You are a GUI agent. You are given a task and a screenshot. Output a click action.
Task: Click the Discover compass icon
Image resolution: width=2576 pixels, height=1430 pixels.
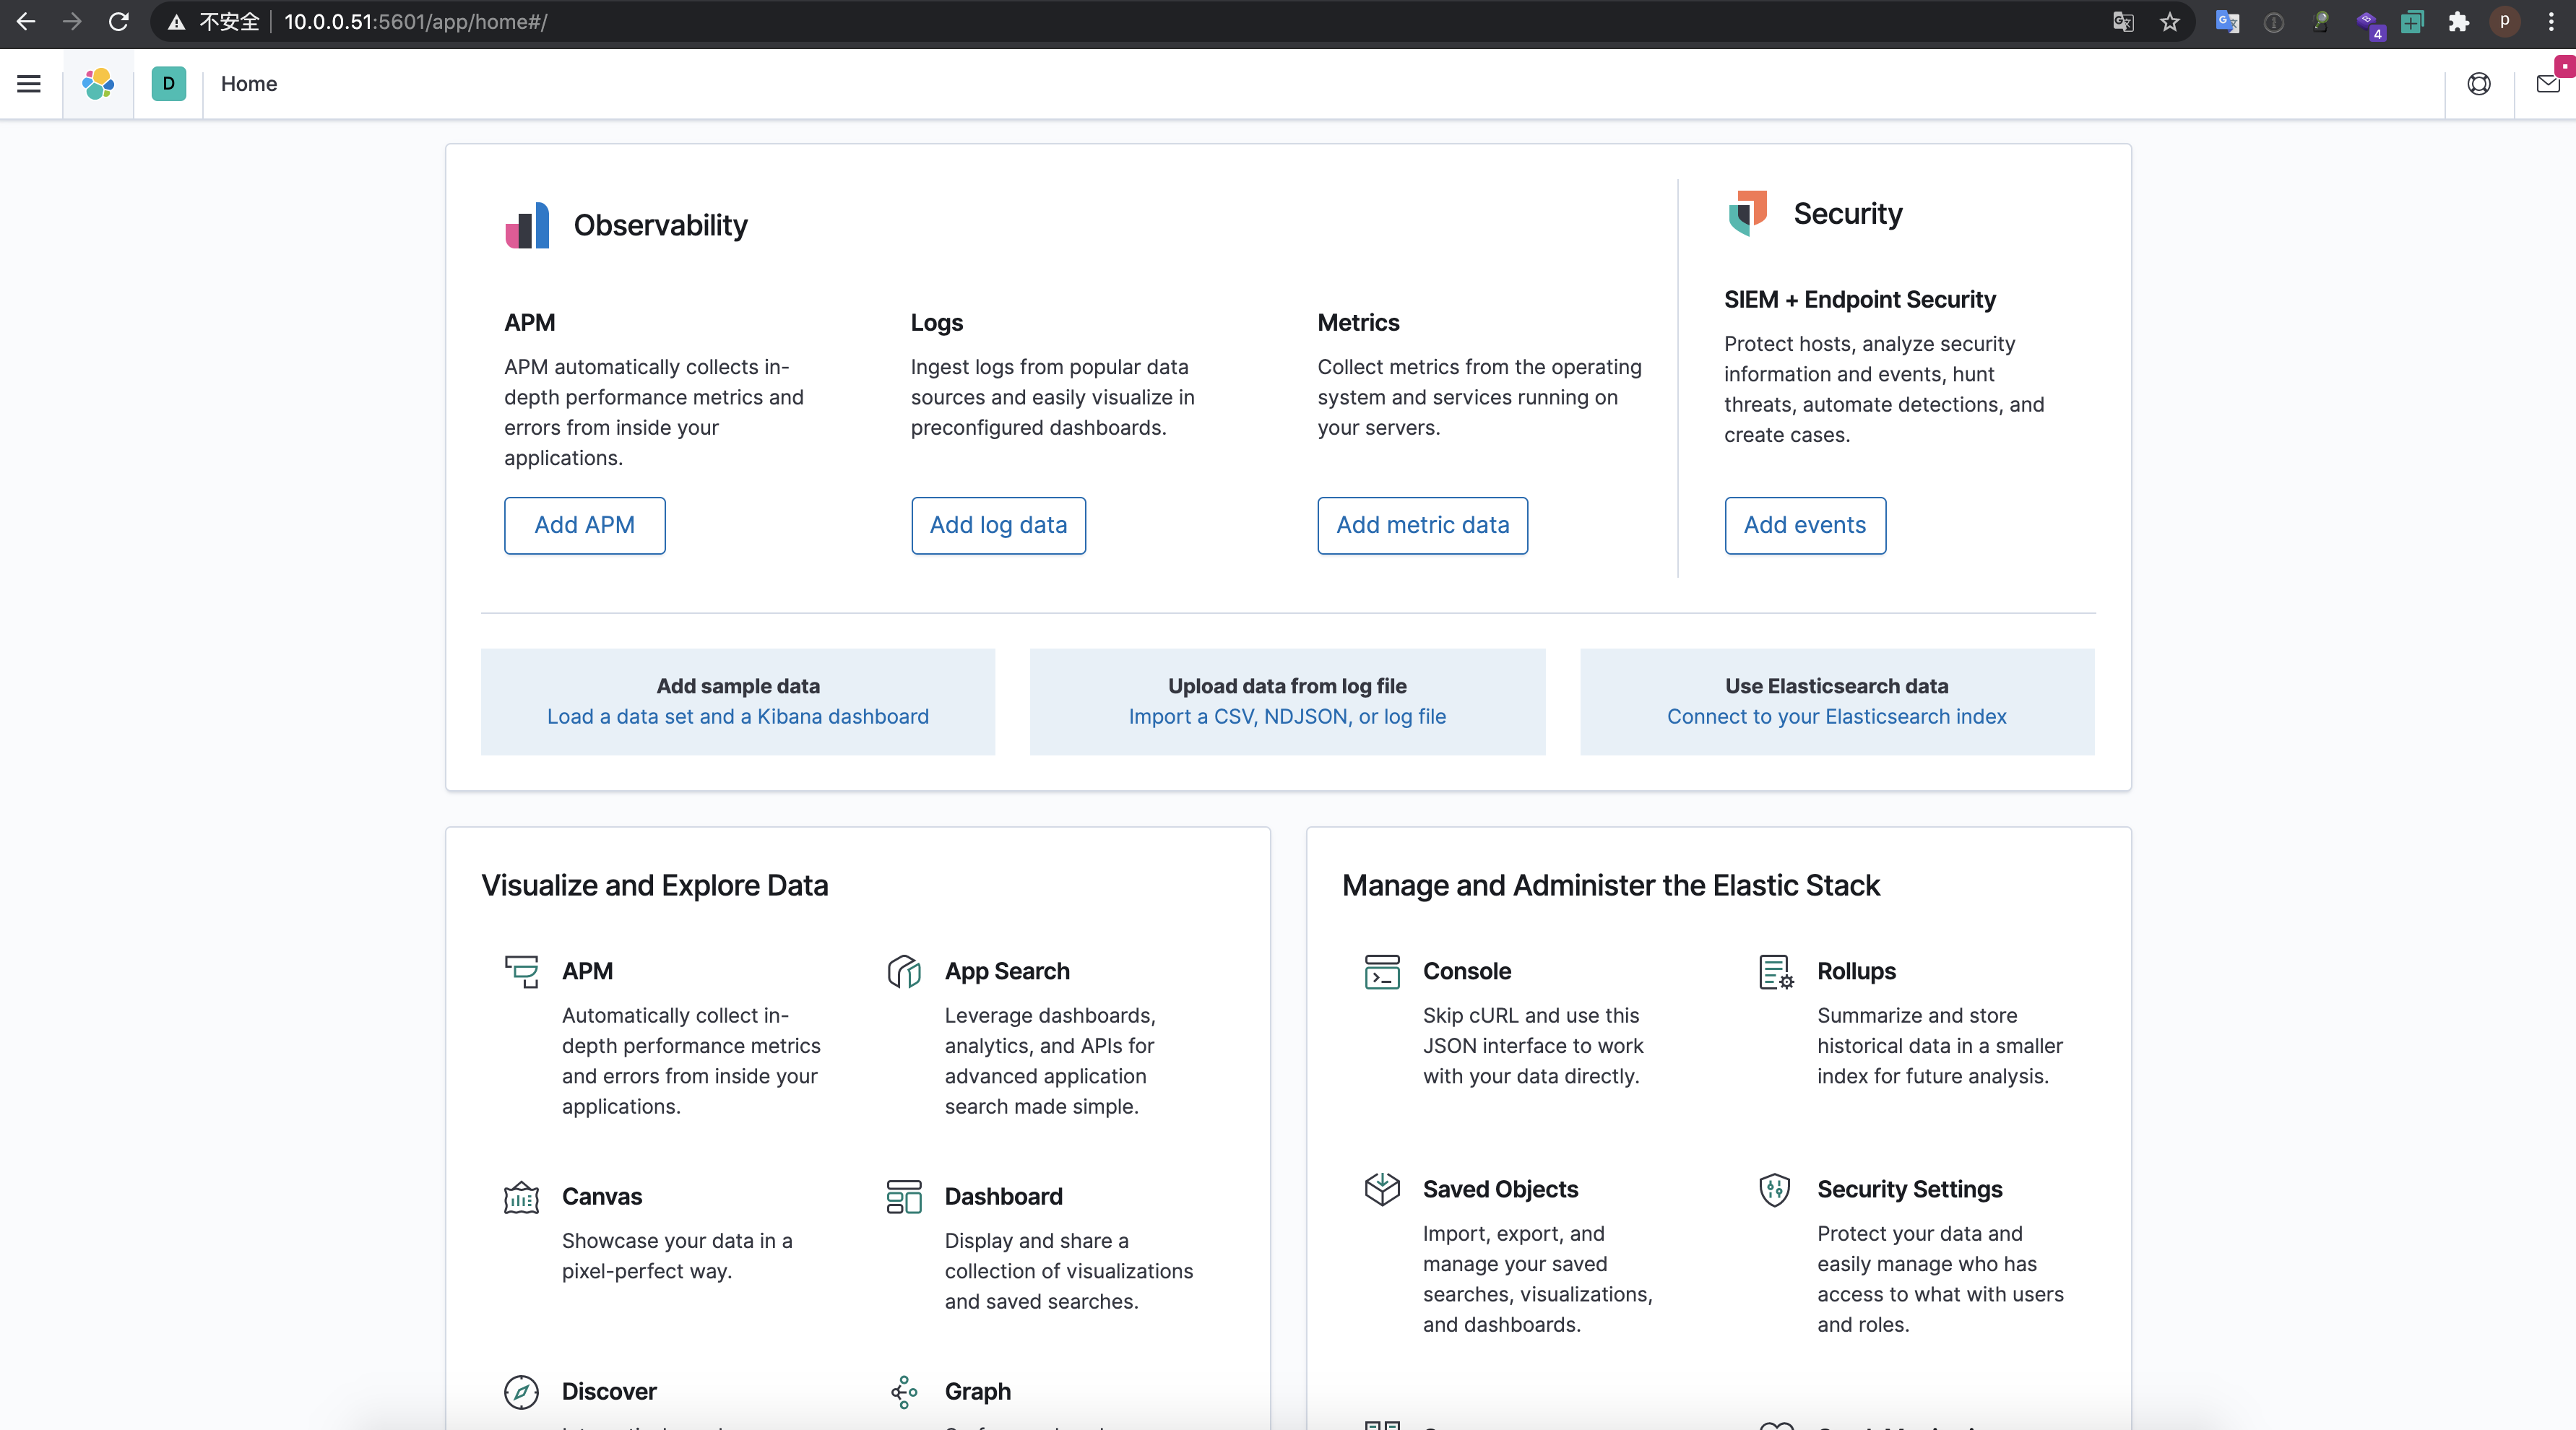(521, 1392)
